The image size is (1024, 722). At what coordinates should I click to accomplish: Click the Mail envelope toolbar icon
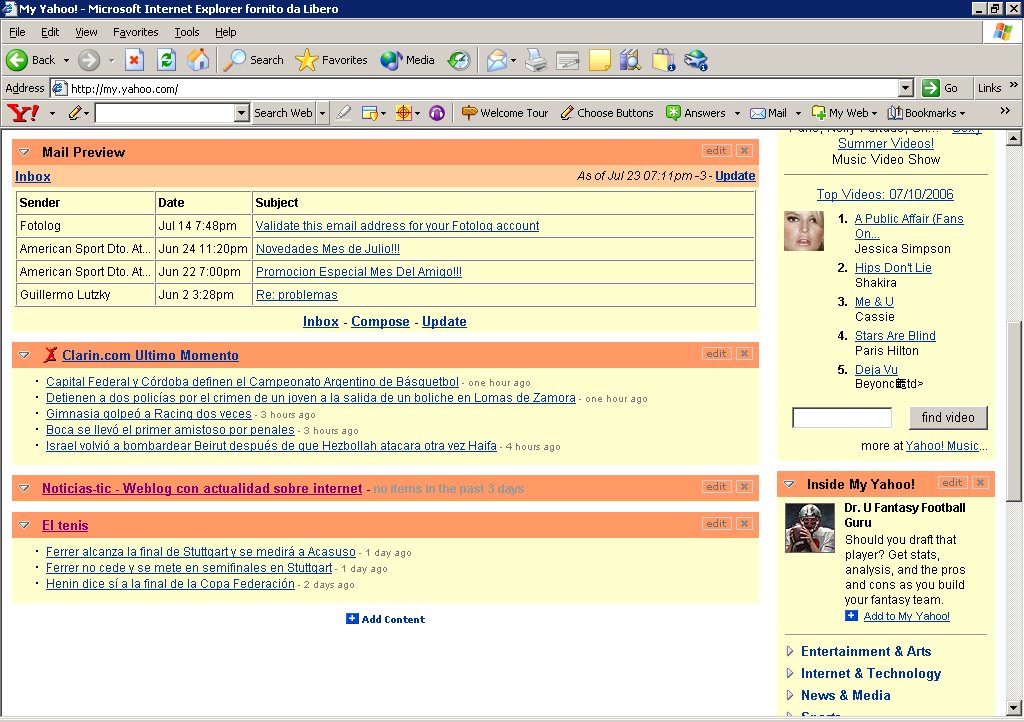click(x=497, y=60)
